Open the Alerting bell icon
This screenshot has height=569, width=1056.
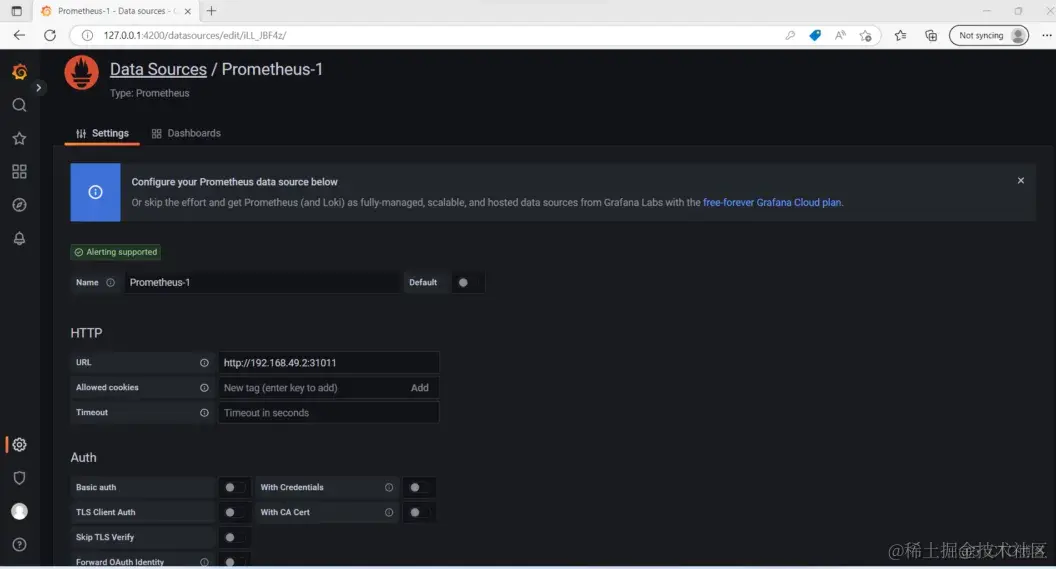coord(20,238)
